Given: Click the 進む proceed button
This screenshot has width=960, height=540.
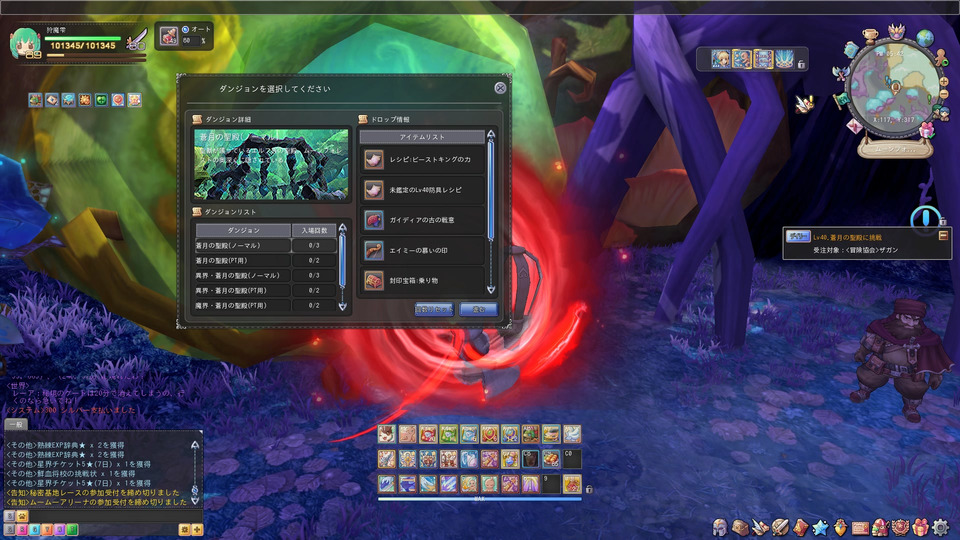Looking at the screenshot, I should [x=478, y=309].
